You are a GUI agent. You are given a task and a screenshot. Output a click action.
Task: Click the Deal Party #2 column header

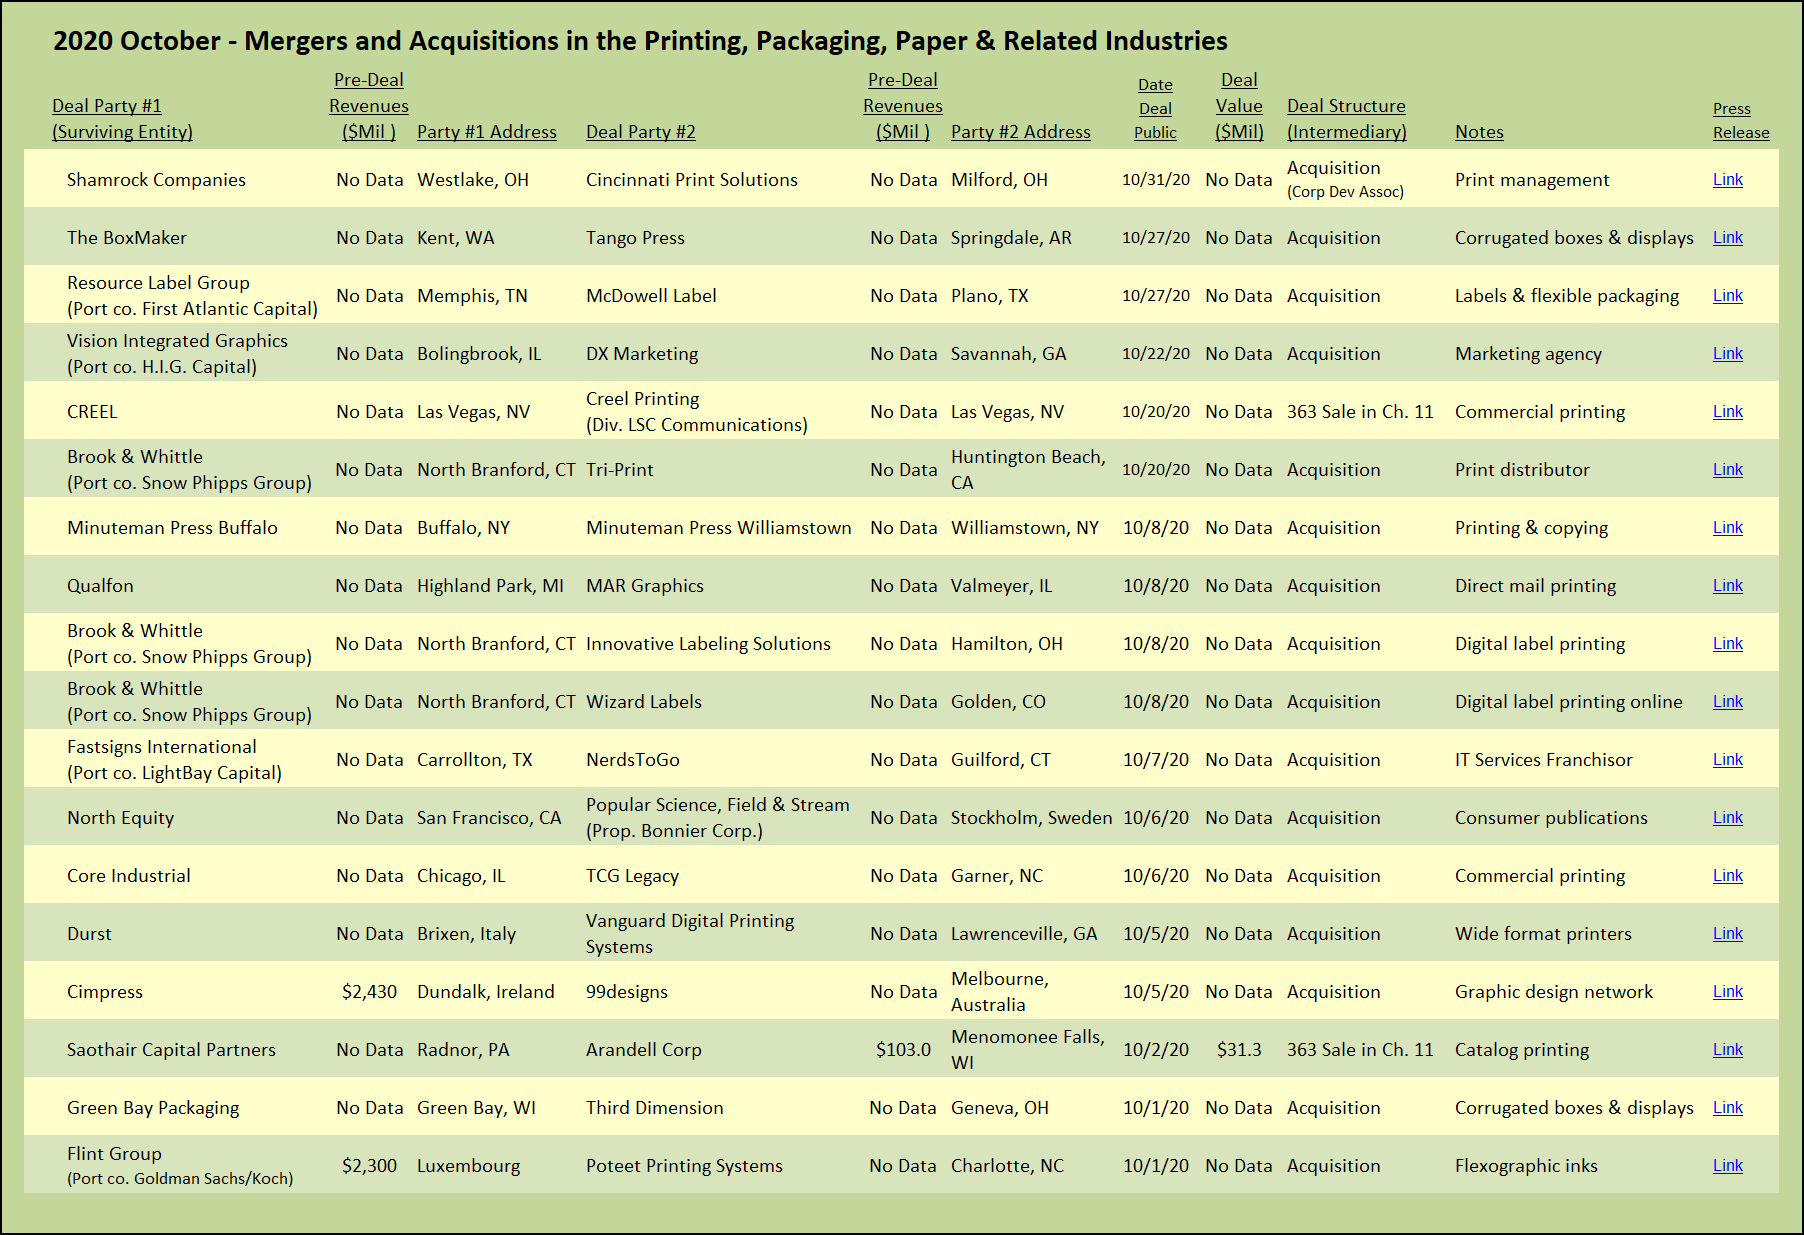pos(641,132)
